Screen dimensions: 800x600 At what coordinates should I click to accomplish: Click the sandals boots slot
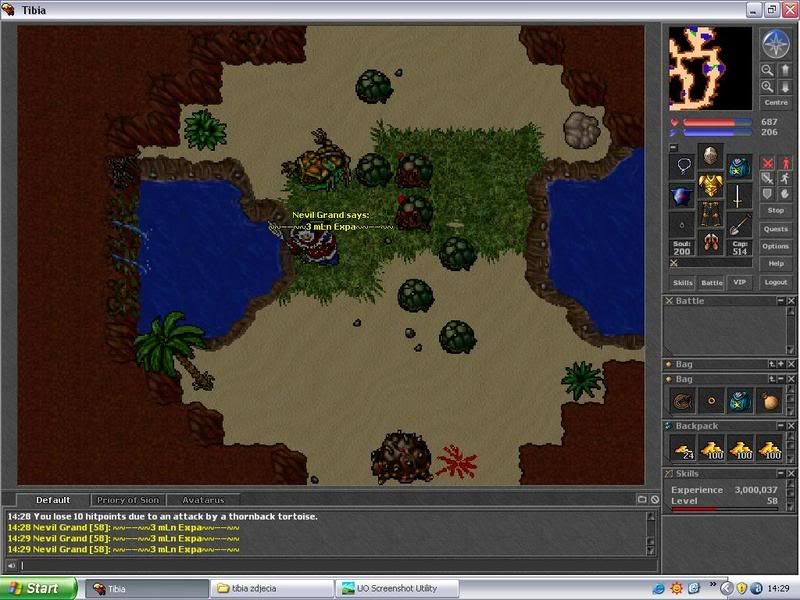click(710, 242)
